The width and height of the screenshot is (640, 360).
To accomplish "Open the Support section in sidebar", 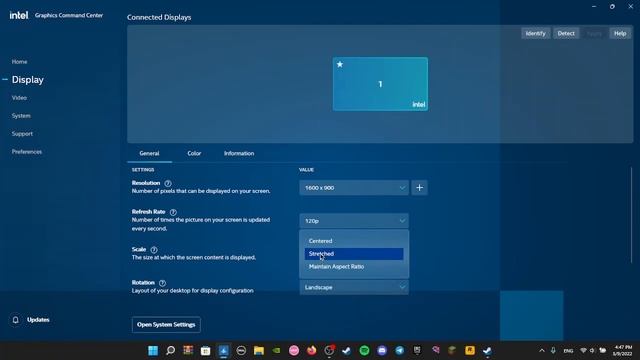I will point(22,134).
